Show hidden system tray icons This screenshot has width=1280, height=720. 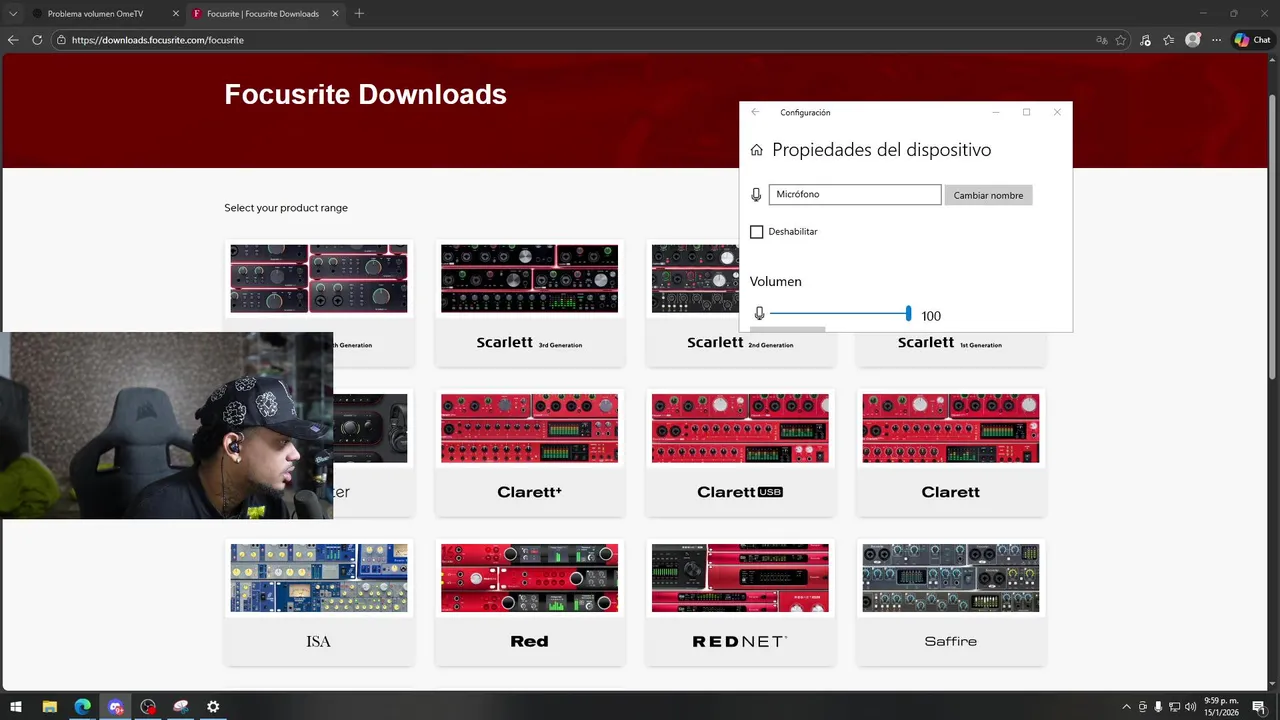point(1127,706)
